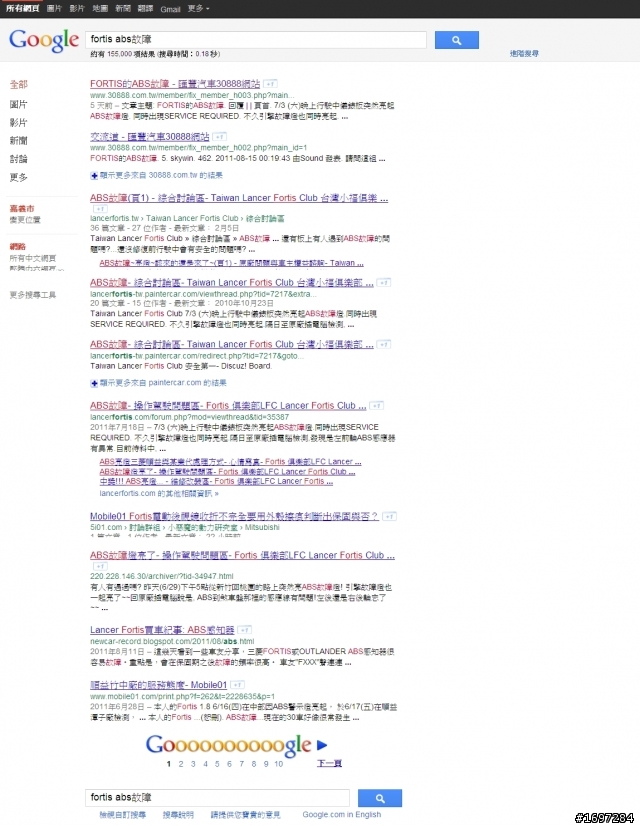This screenshot has height=826, width=640.
Task: Click 檢視自訂搜尋 link at bottom
Action: [x=122, y=815]
